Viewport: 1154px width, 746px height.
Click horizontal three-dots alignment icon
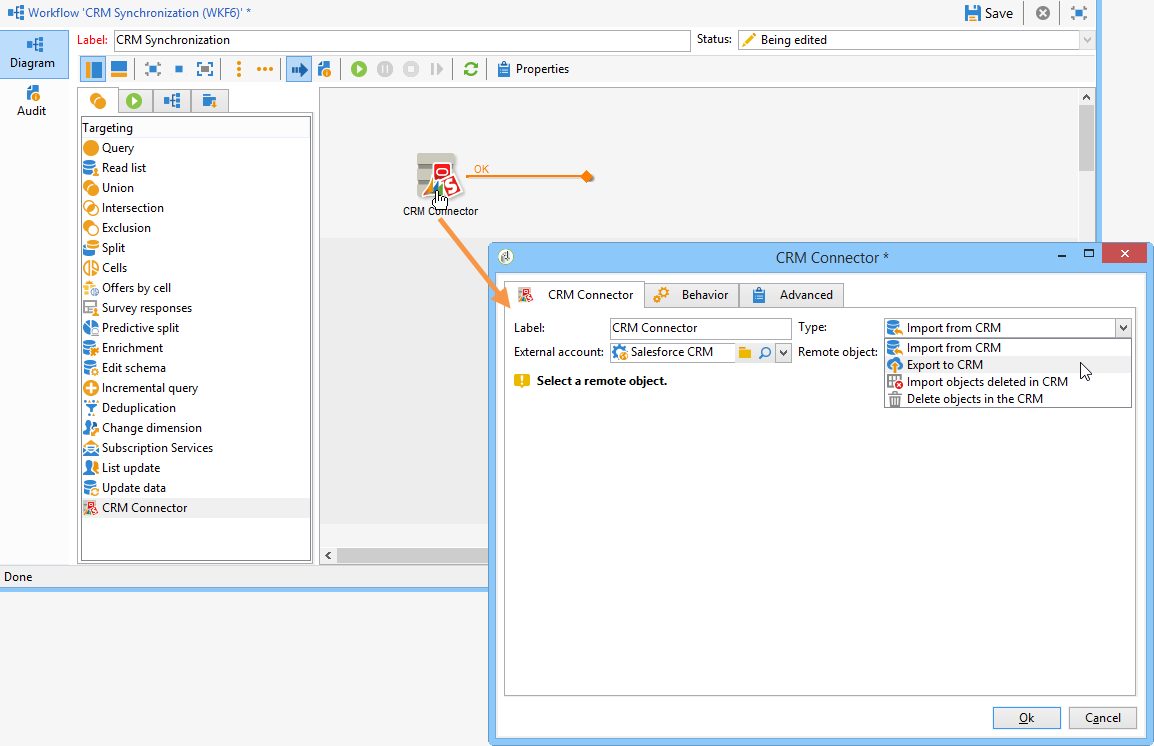[x=264, y=69]
